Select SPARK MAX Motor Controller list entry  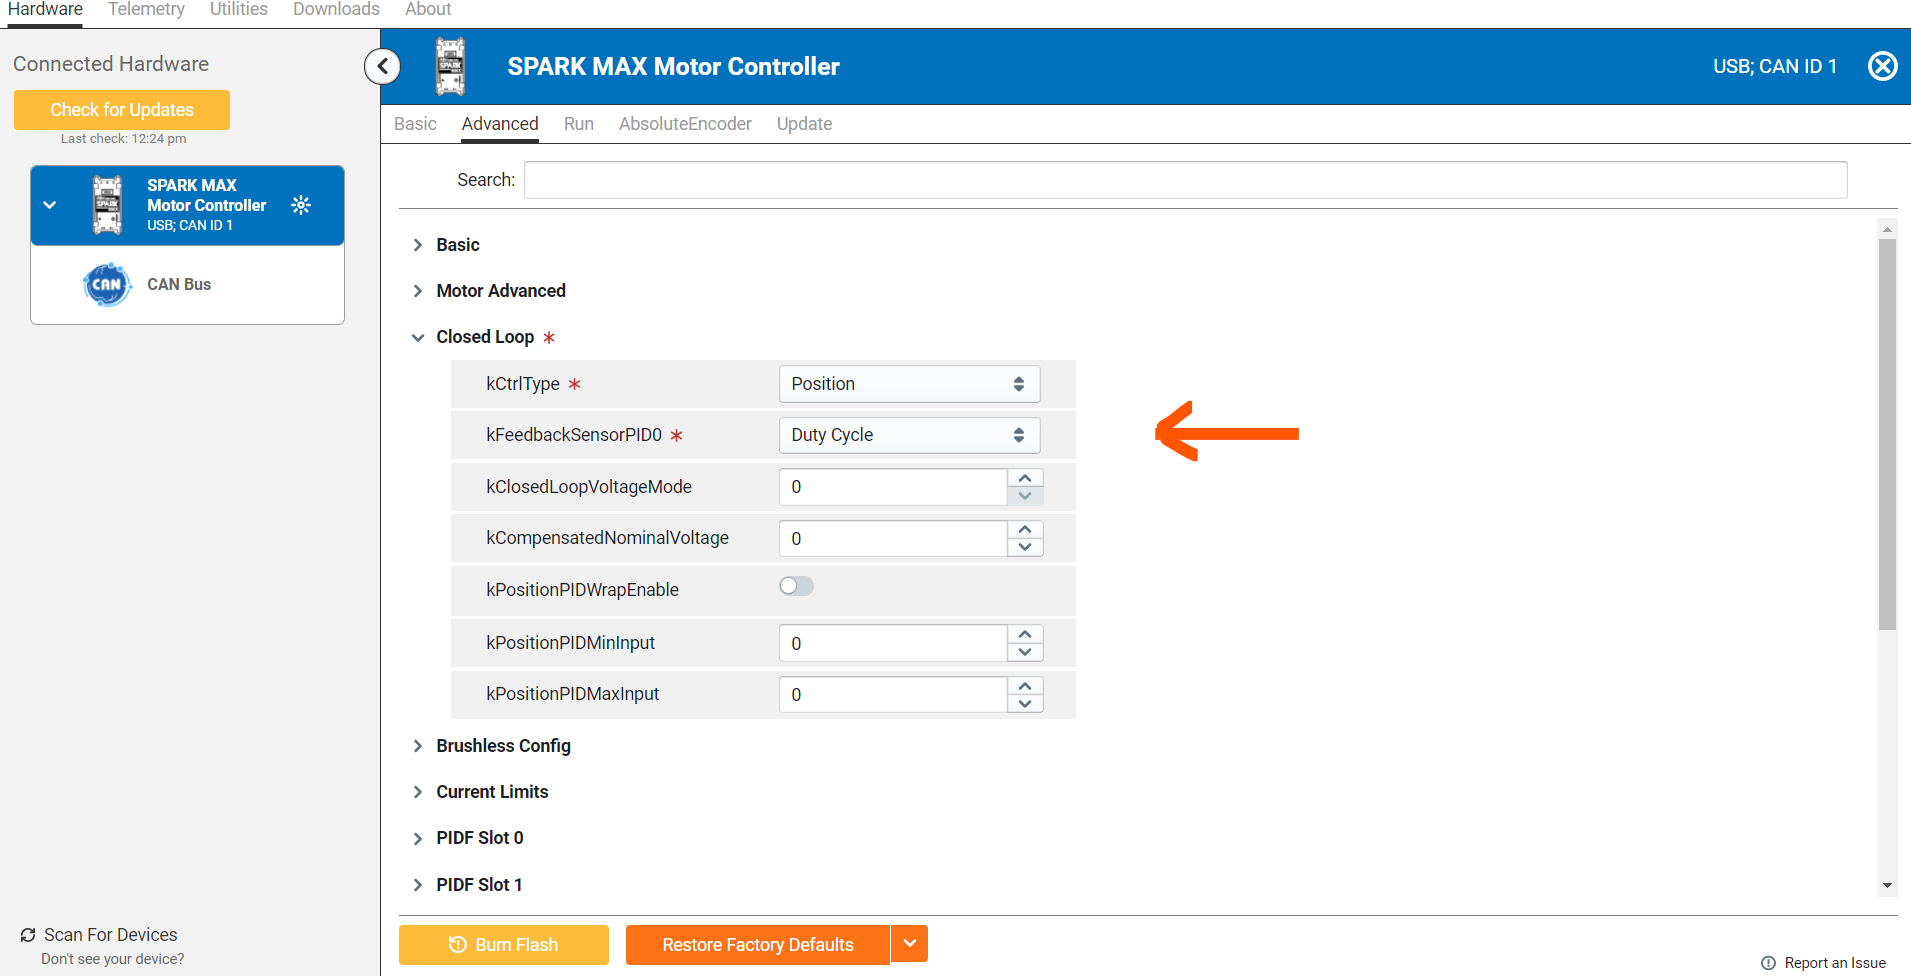pos(188,205)
